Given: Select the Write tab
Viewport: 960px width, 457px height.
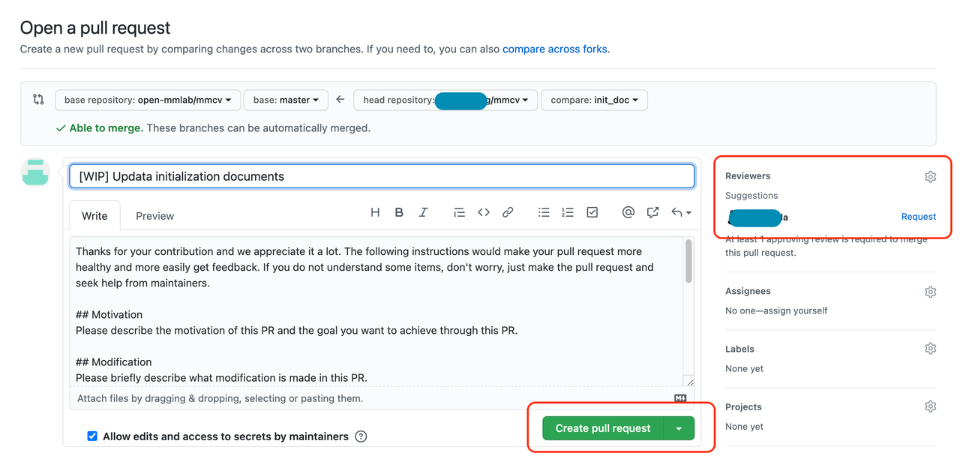Looking at the screenshot, I should (x=94, y=216).
